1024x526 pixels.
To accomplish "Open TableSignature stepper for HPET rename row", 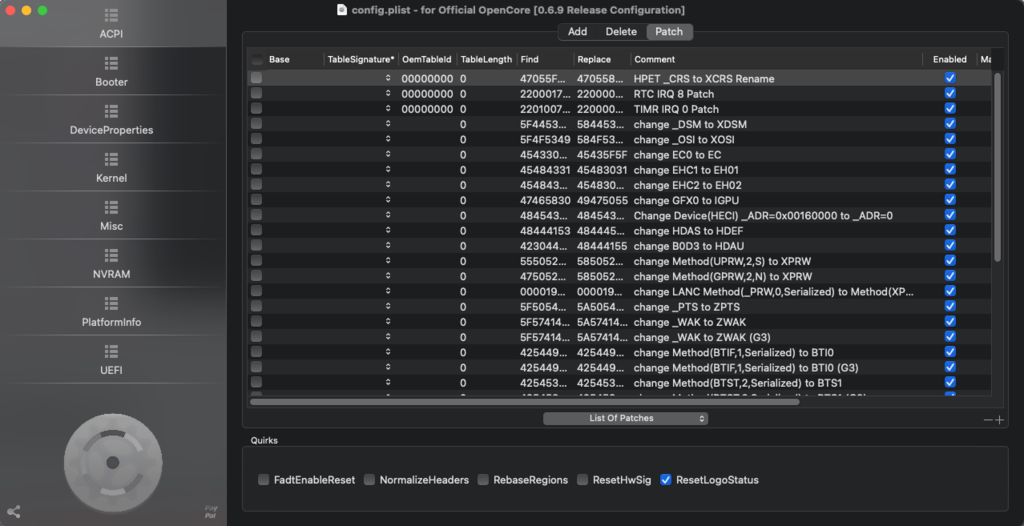I will (x=388, y=78).
